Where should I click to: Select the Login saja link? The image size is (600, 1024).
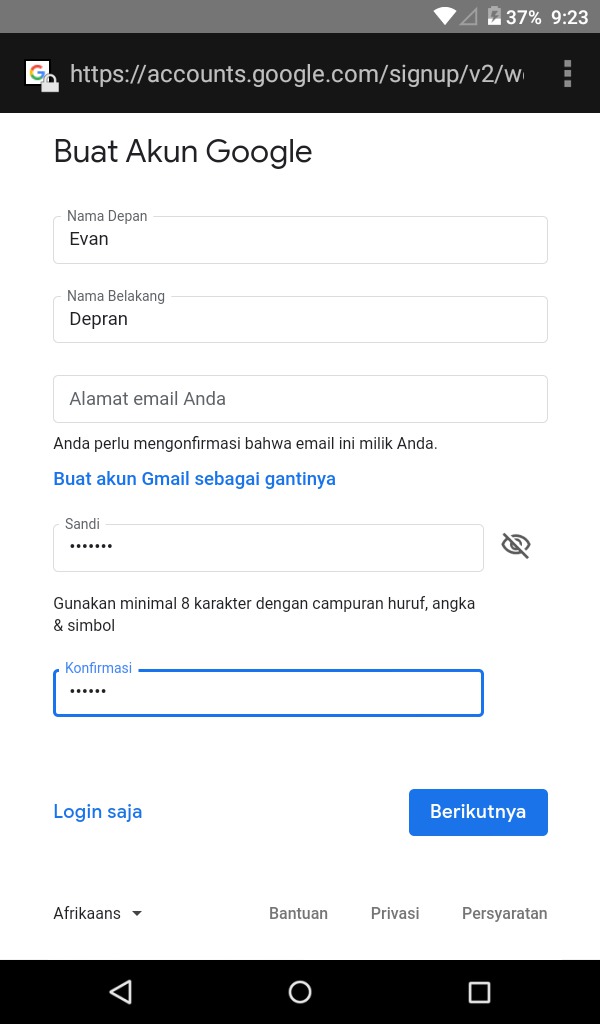[x=97, y=811]
